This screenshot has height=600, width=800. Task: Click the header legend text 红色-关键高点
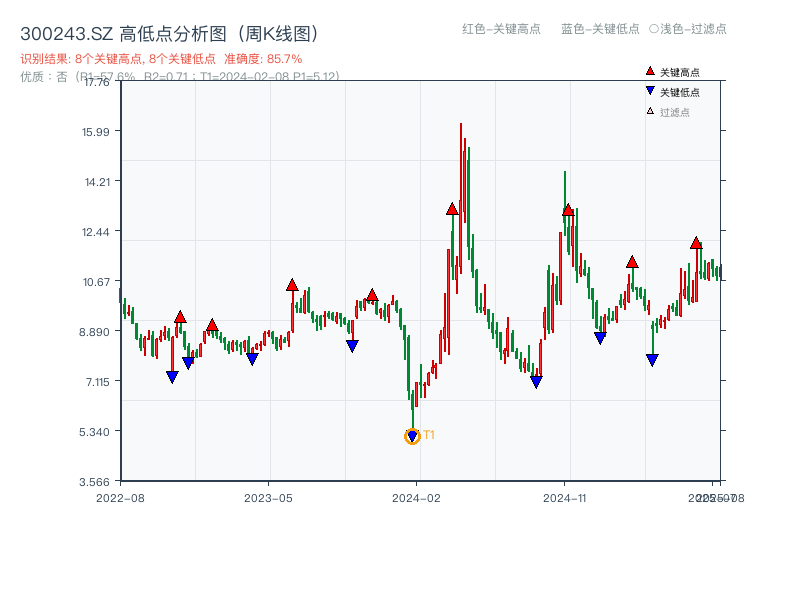pos(501,29)
